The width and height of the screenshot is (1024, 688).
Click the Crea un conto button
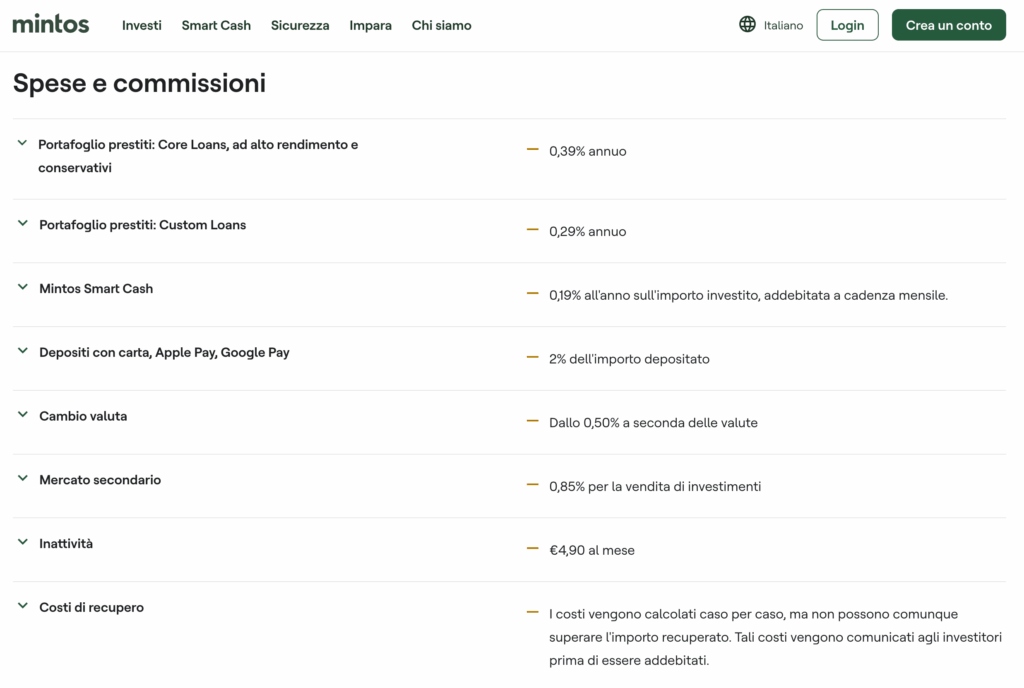click(x=948, y=25)
